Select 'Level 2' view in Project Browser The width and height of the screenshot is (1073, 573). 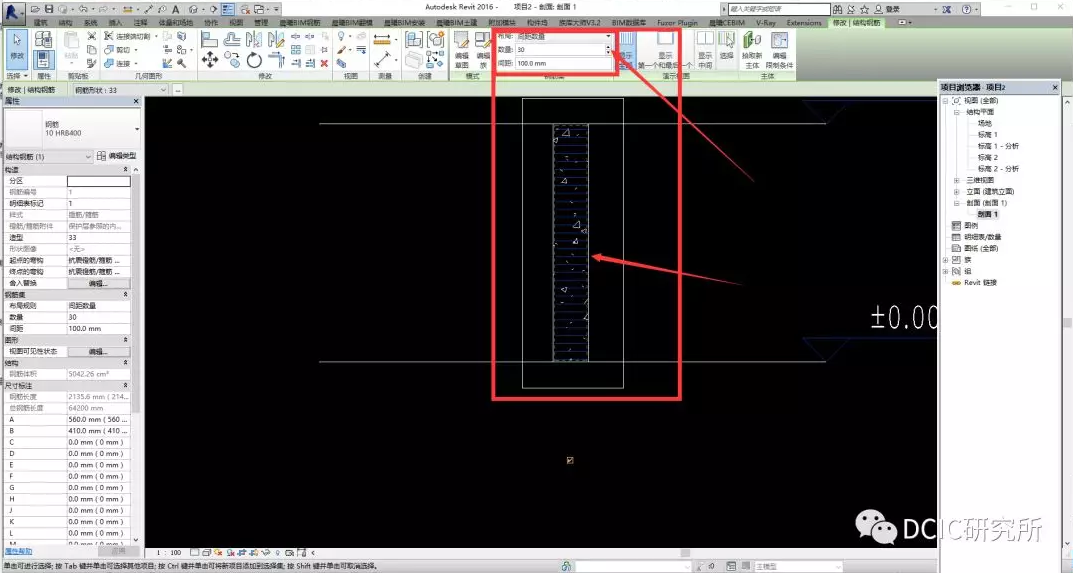pos(987,157)
